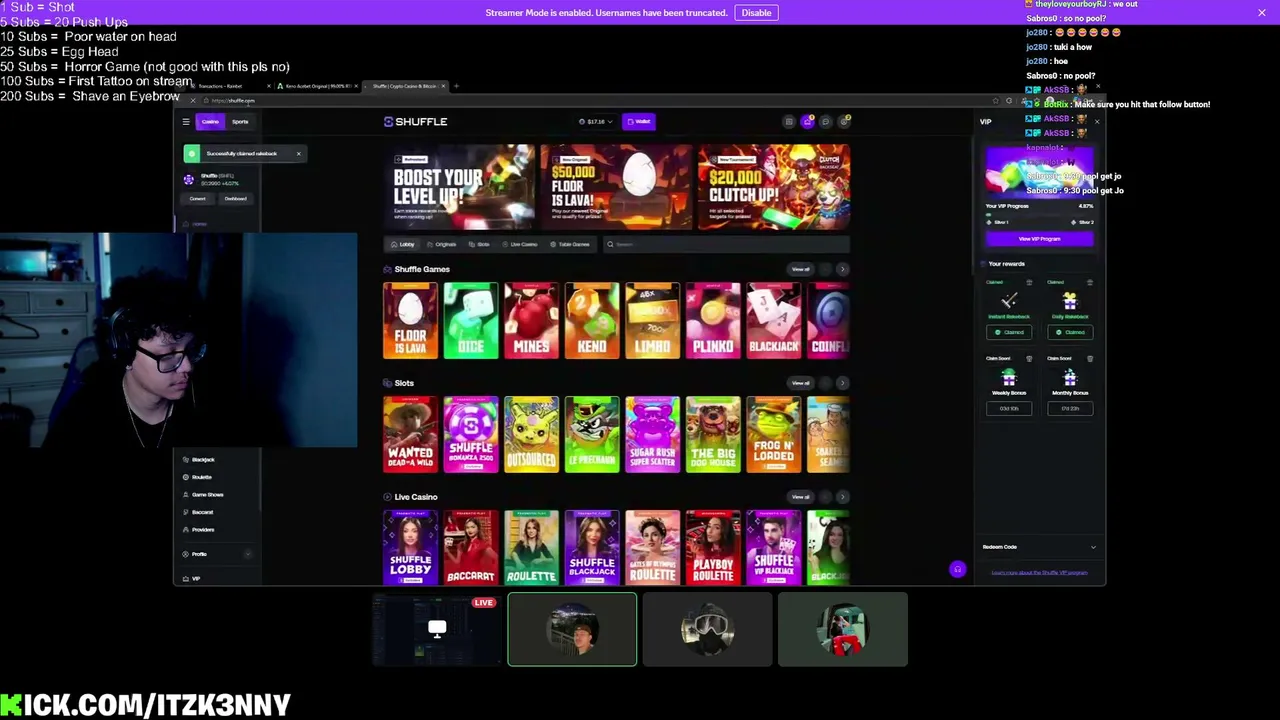
Task: Click the View VIP Program button
Action: pos(1040,239)
